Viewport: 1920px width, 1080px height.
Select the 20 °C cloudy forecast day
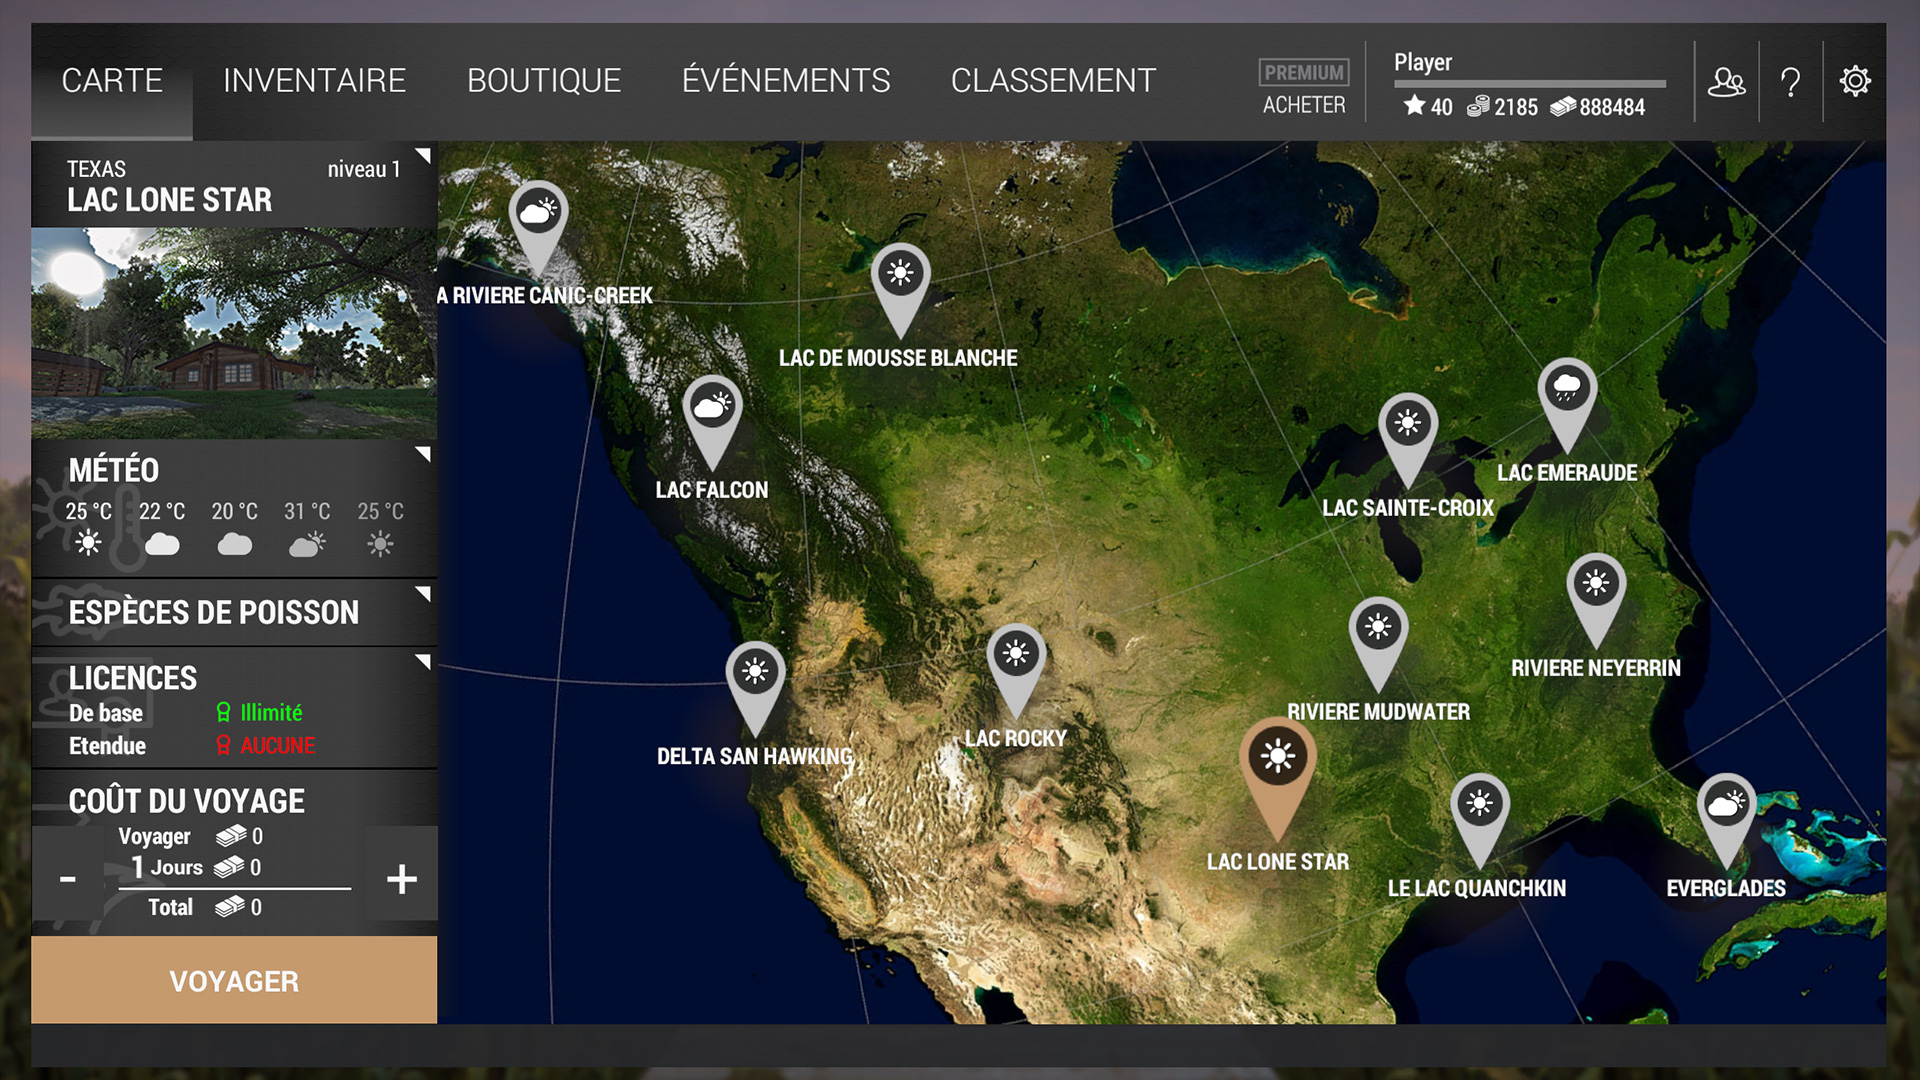pyautogui.click(x=235, y=527)
